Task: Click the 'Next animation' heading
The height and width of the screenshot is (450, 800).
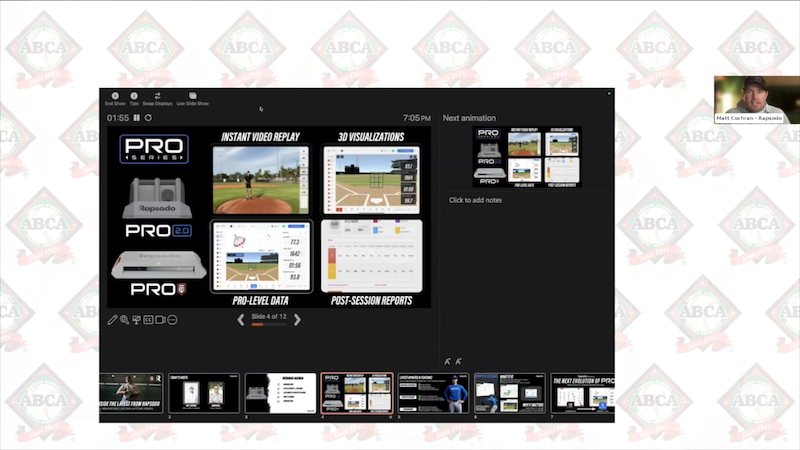Action: 469,118
